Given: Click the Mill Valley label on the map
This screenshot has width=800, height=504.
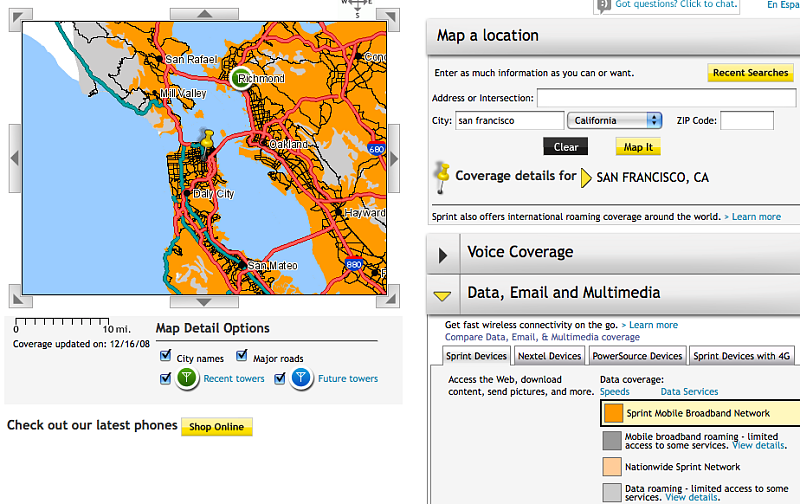Looking at the screenshot, I should point(183,93).
